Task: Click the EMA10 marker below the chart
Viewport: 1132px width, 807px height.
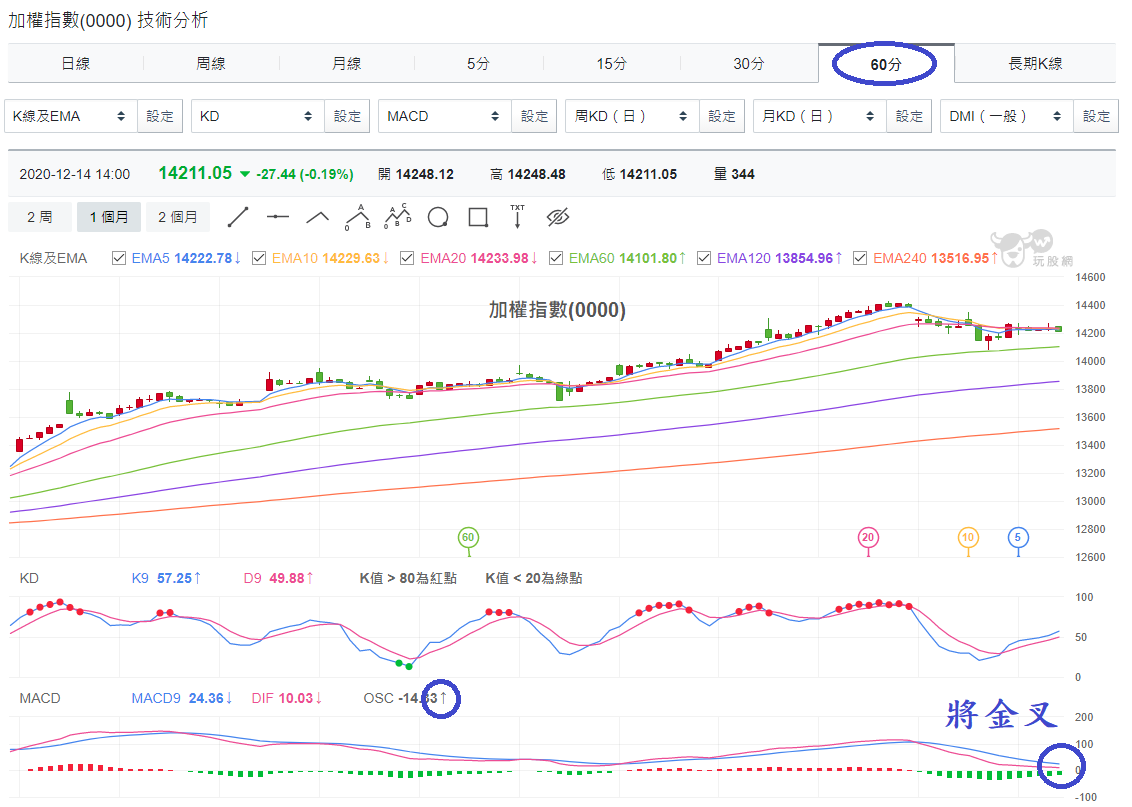Action: click(x=968, y=538)
